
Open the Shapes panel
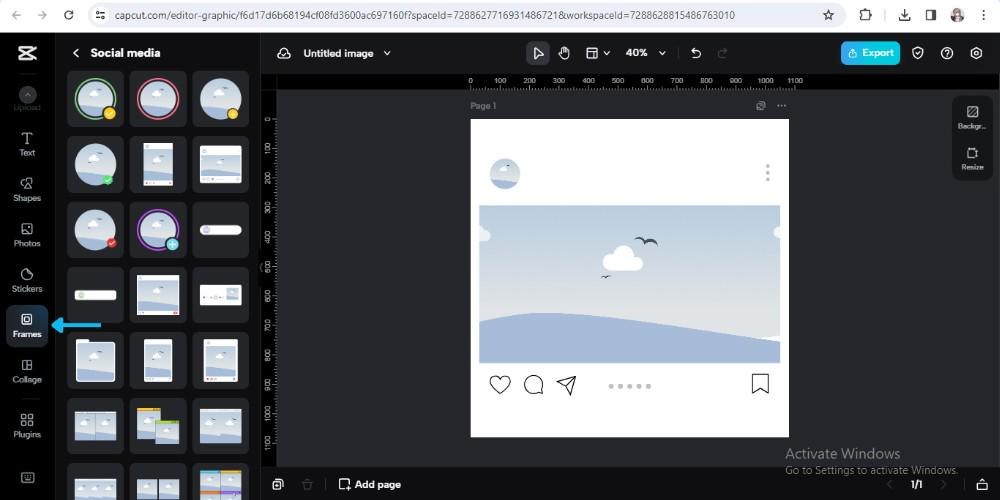(27, 189)
